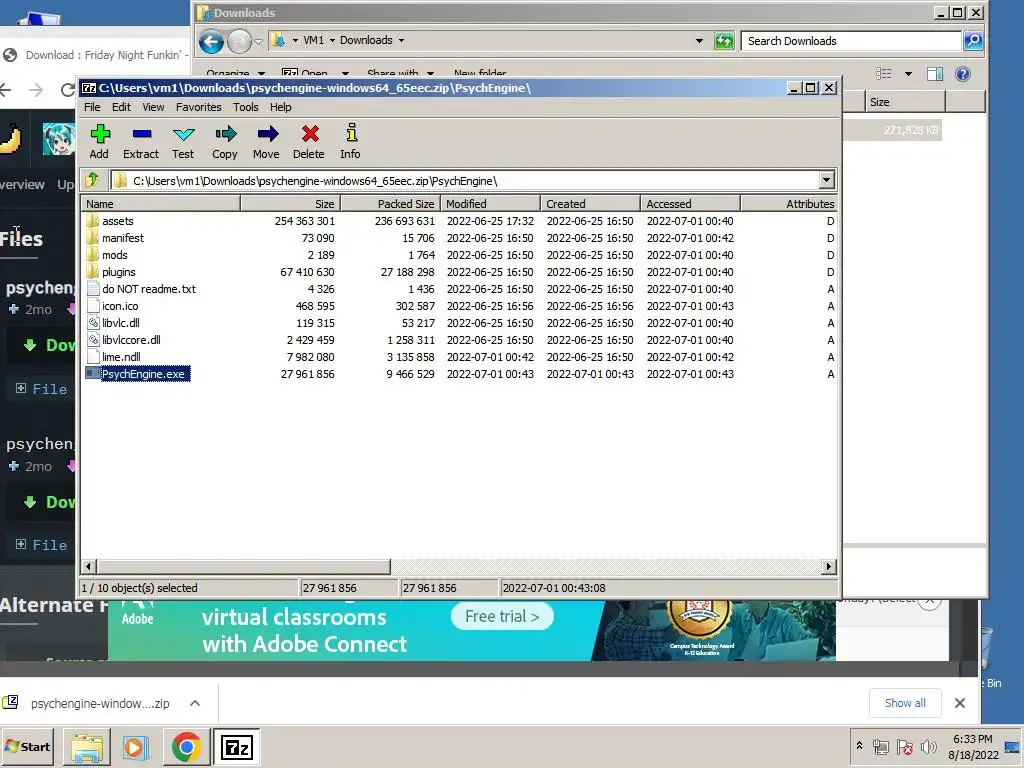
Task: Click Search Downloads input field
Action: pyautogui.click(x=852, y=41)
